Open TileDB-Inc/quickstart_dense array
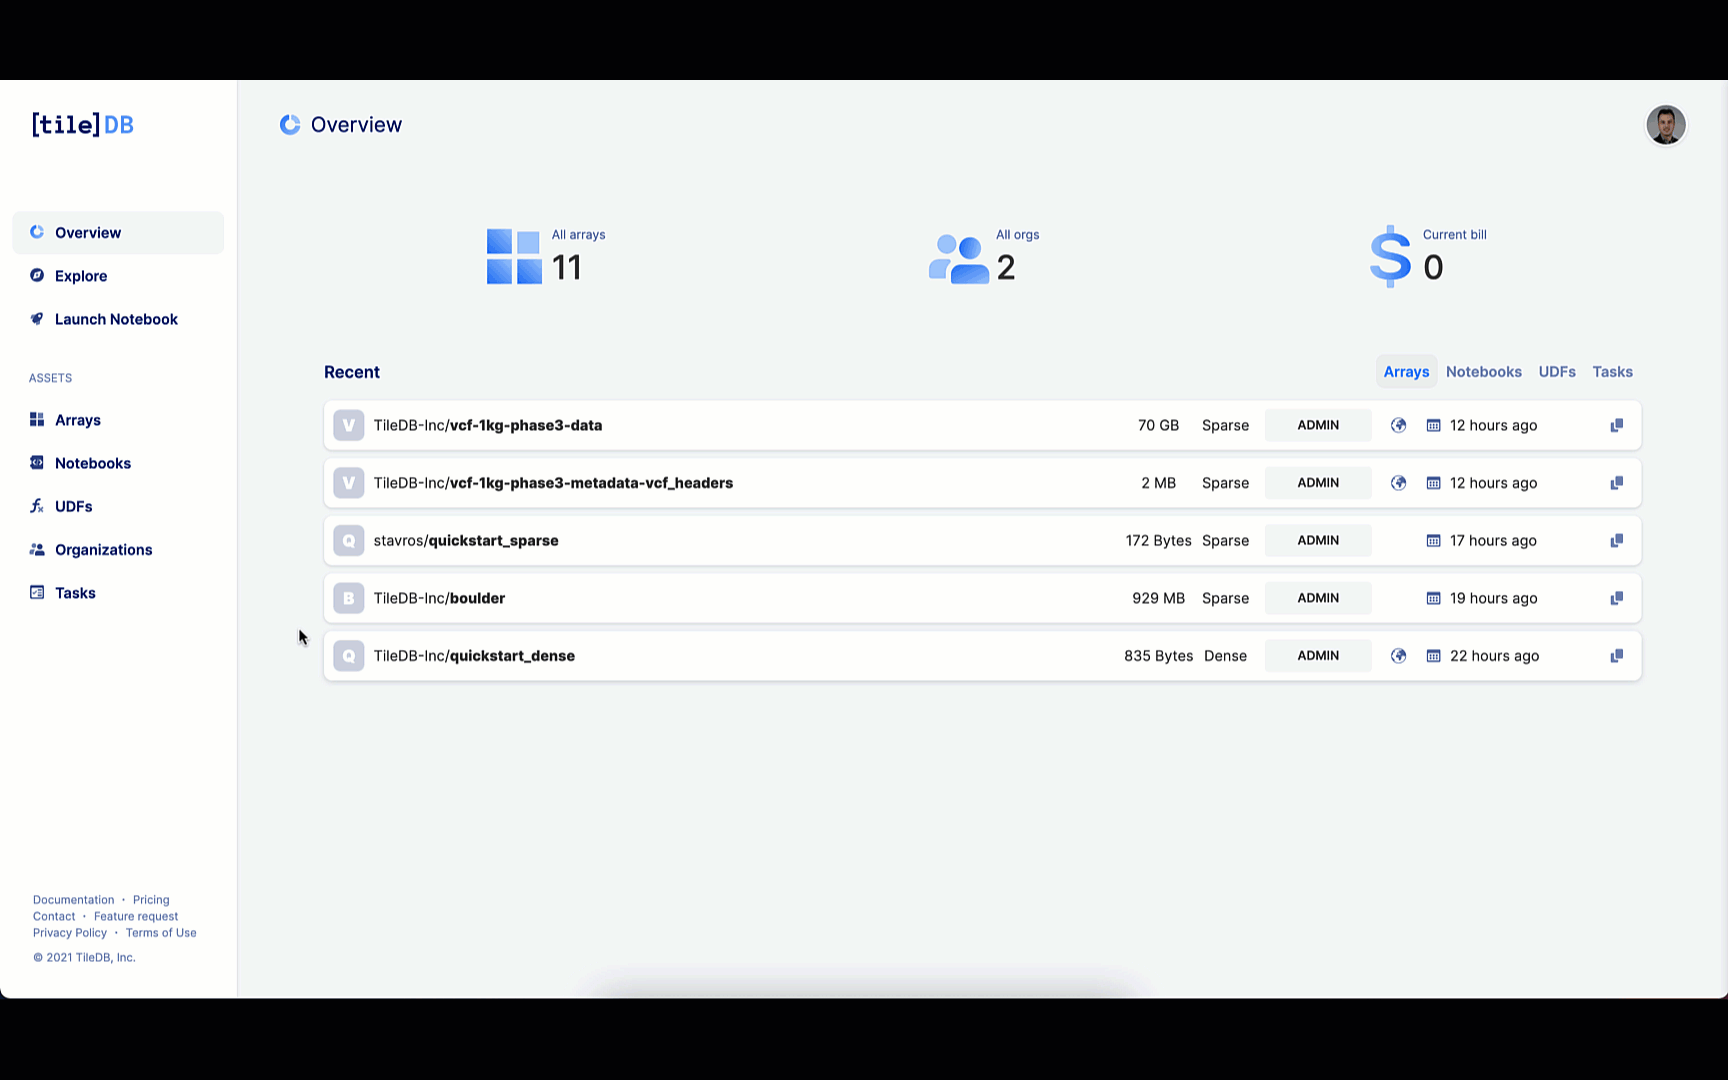Image resolution: width=1728 pixels, height=1080 pixels. 474,656
